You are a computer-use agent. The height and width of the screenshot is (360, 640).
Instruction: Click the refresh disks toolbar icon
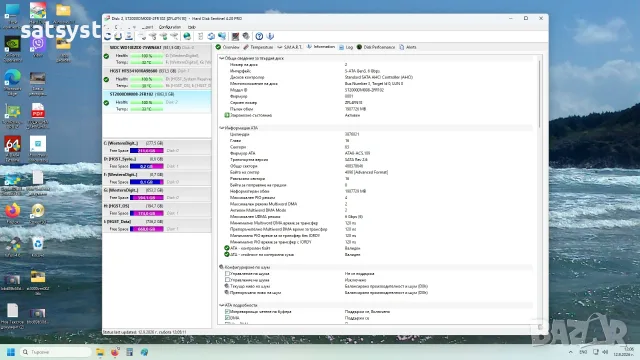pyautogui.click(x=108, y=36)
